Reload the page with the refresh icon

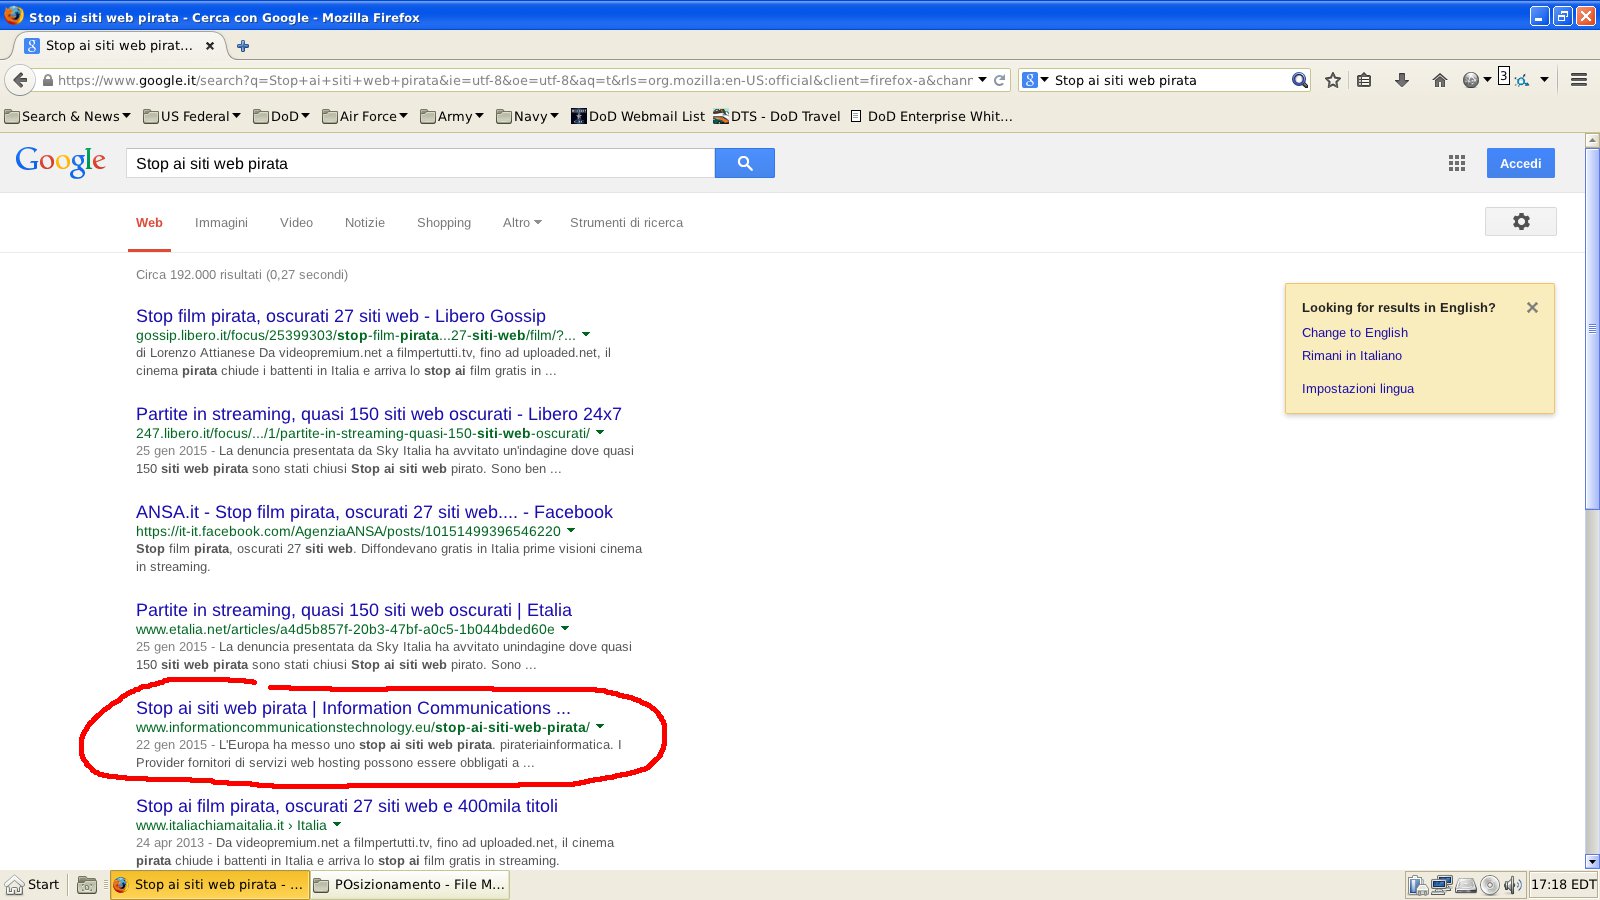point(999,80)
